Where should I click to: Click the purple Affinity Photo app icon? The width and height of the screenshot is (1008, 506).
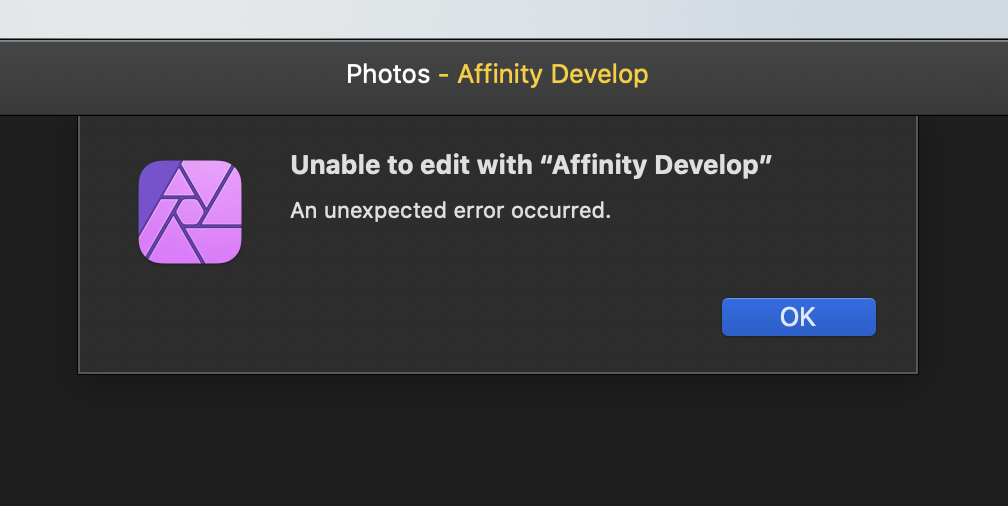[x=190, y=212]
